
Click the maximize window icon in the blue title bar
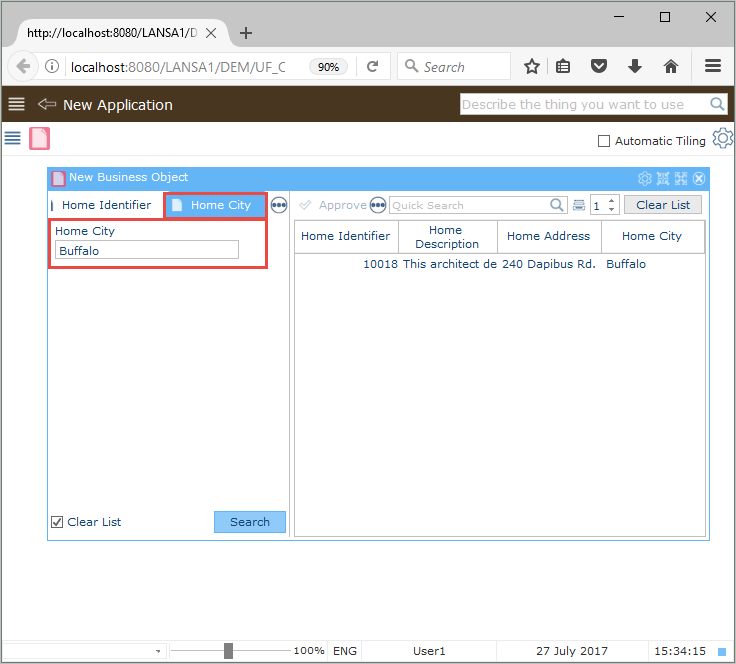click(x=681, y=178)
